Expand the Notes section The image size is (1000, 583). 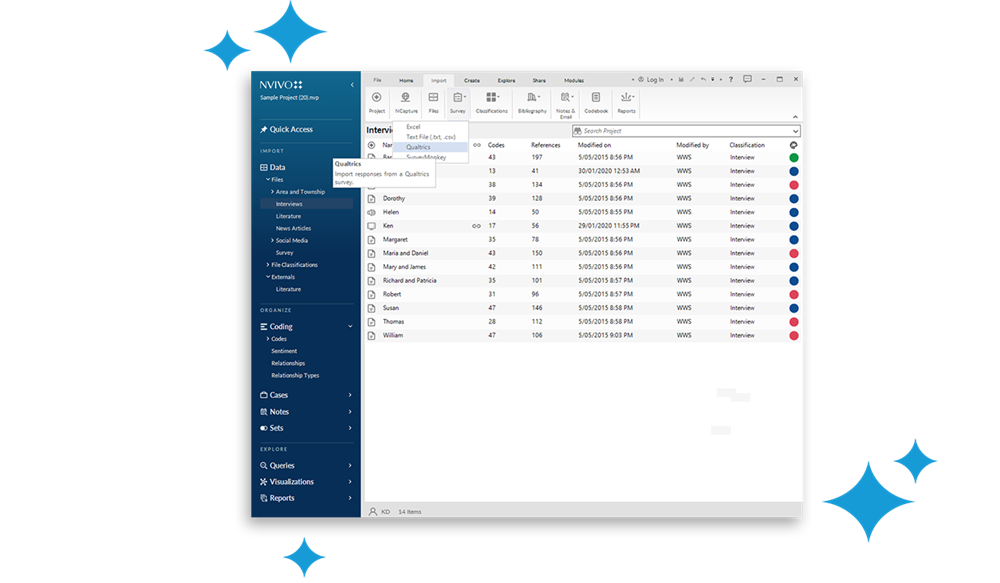[350, 412]
